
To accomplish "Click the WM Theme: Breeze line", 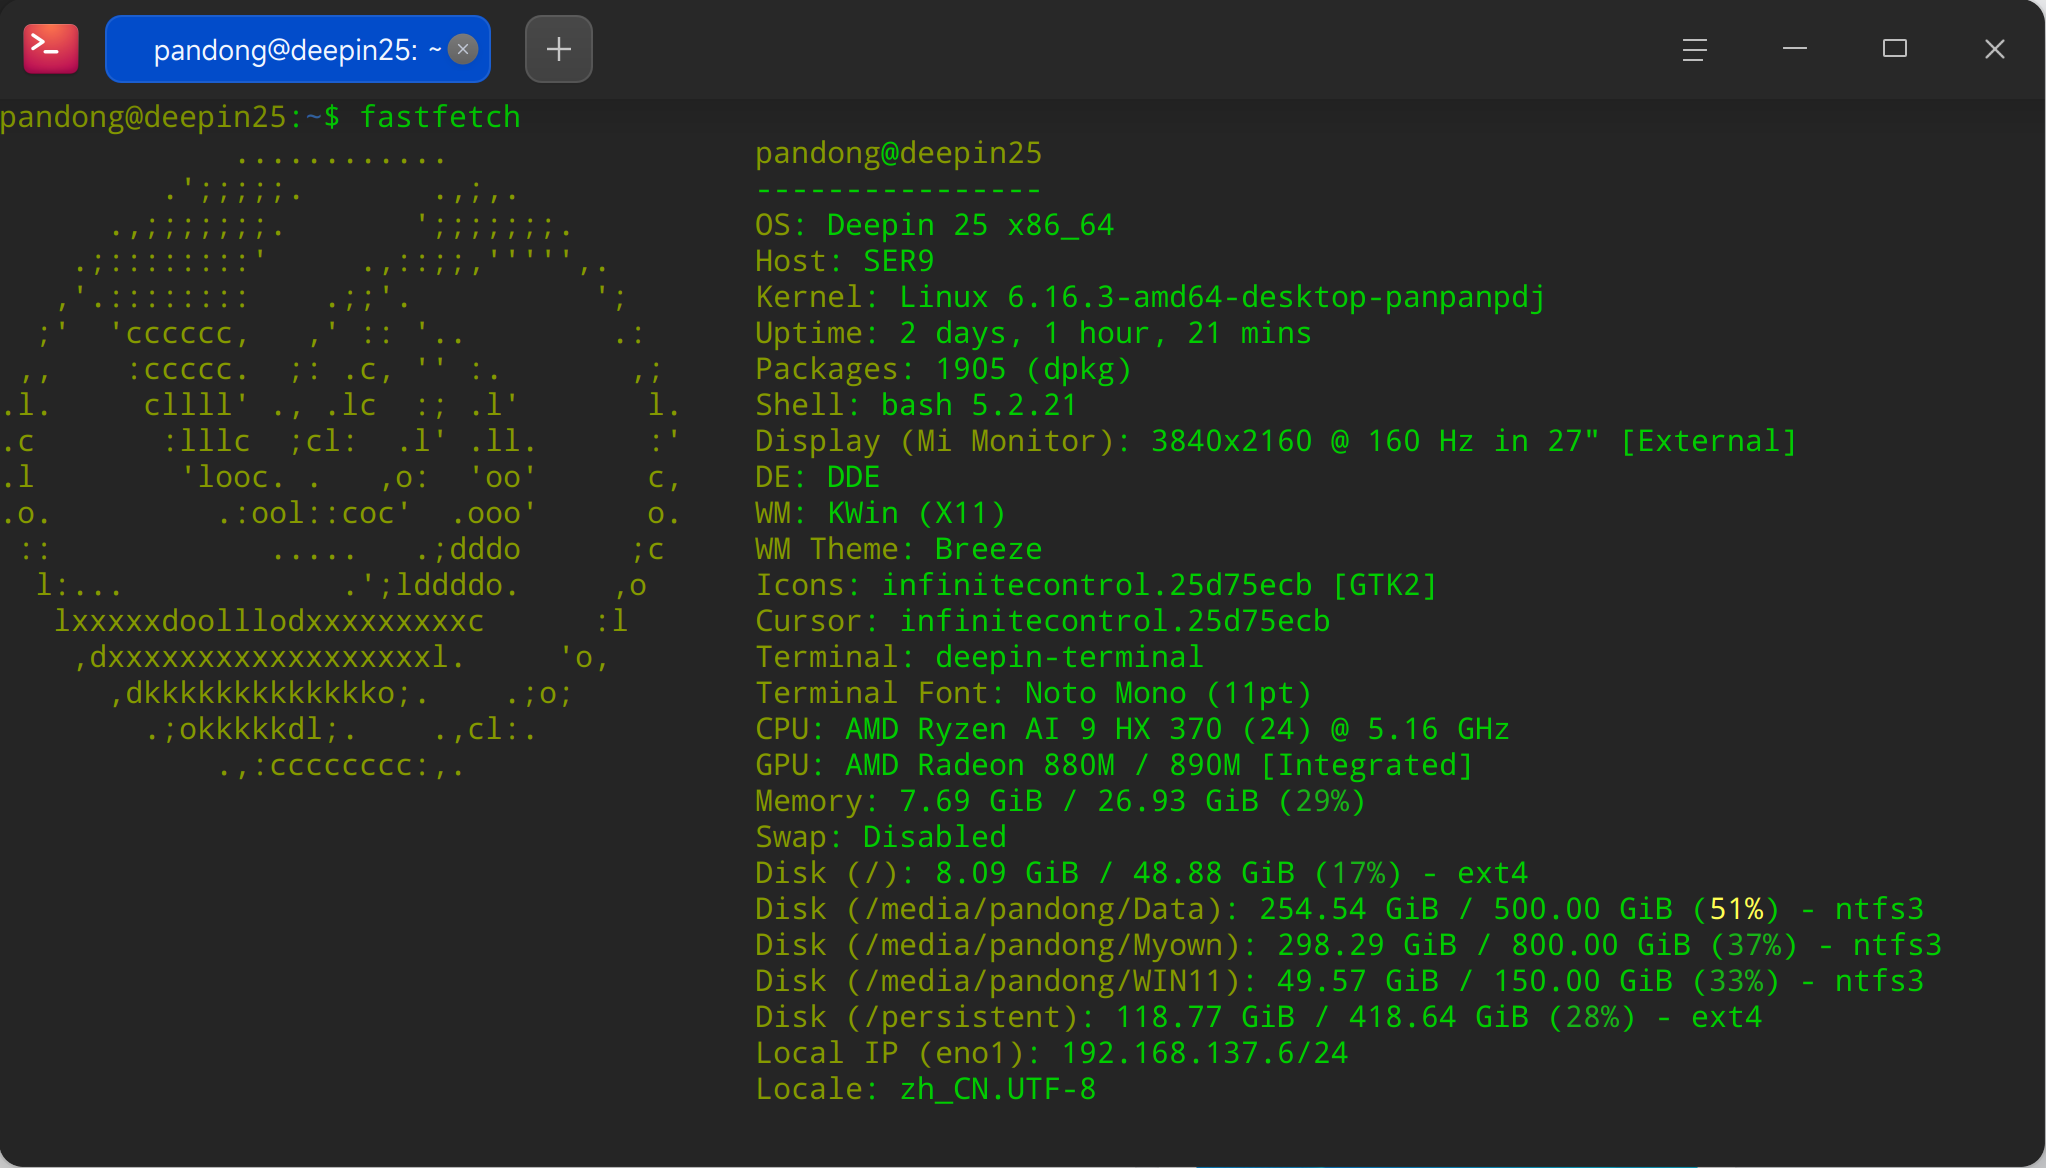I will pyautogui.click(x=898, y=549).
